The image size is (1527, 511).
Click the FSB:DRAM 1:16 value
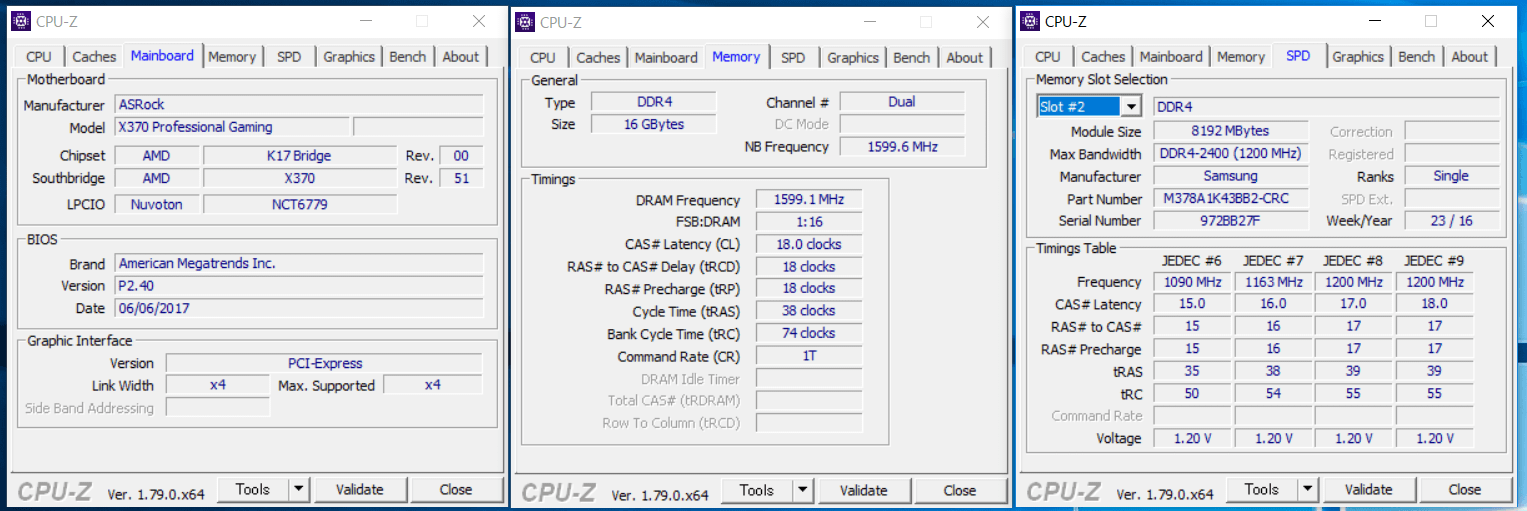pyautogui.click(x=809, y=222)
